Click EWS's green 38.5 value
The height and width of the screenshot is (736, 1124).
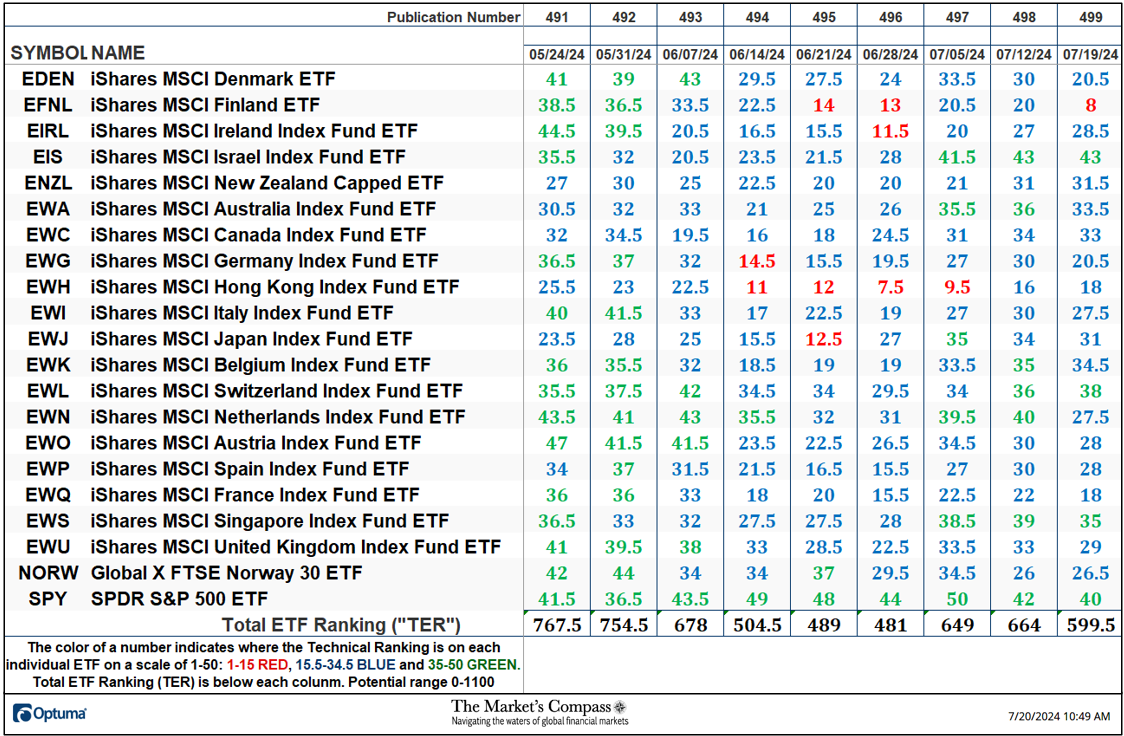(x=957, y=521)
